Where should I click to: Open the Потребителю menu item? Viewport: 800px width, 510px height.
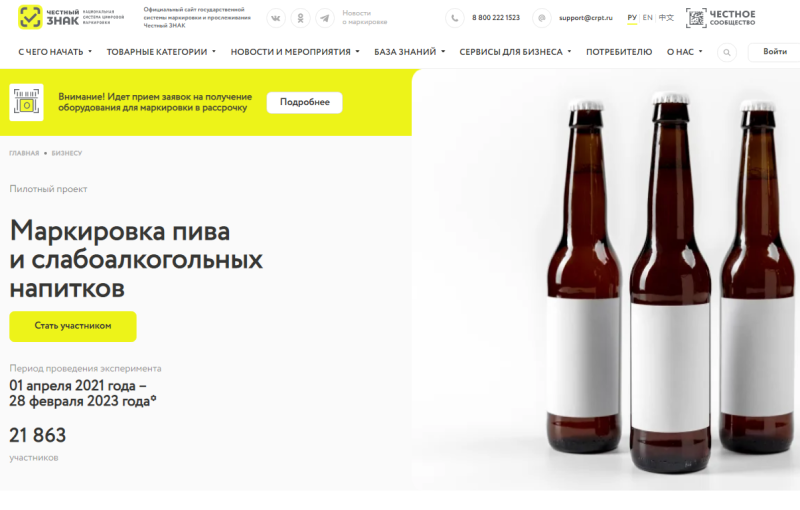click(619, 52)
